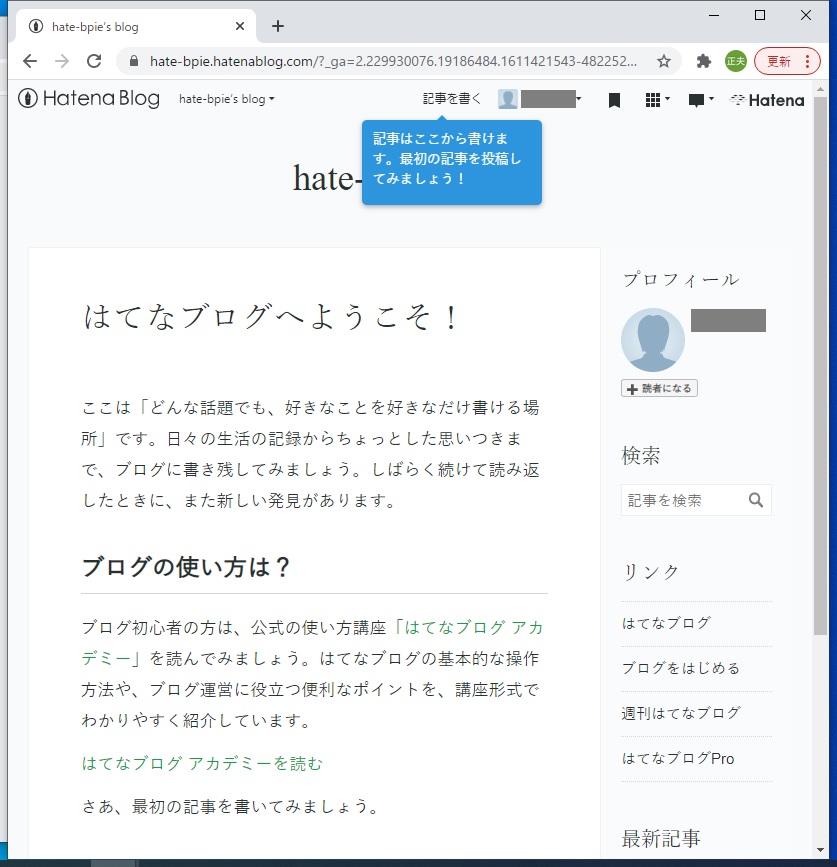Viewport: 837px width, 867px height.
Task: Click the Hatena logo at top right
Action: pyautogui.click(x=766, y=100)
